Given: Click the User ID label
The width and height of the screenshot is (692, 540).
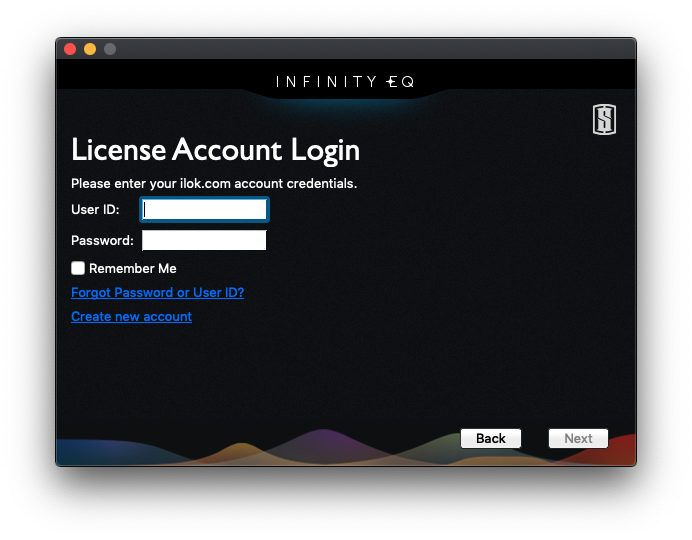Looking at the screenshot, I should (95, 210).
